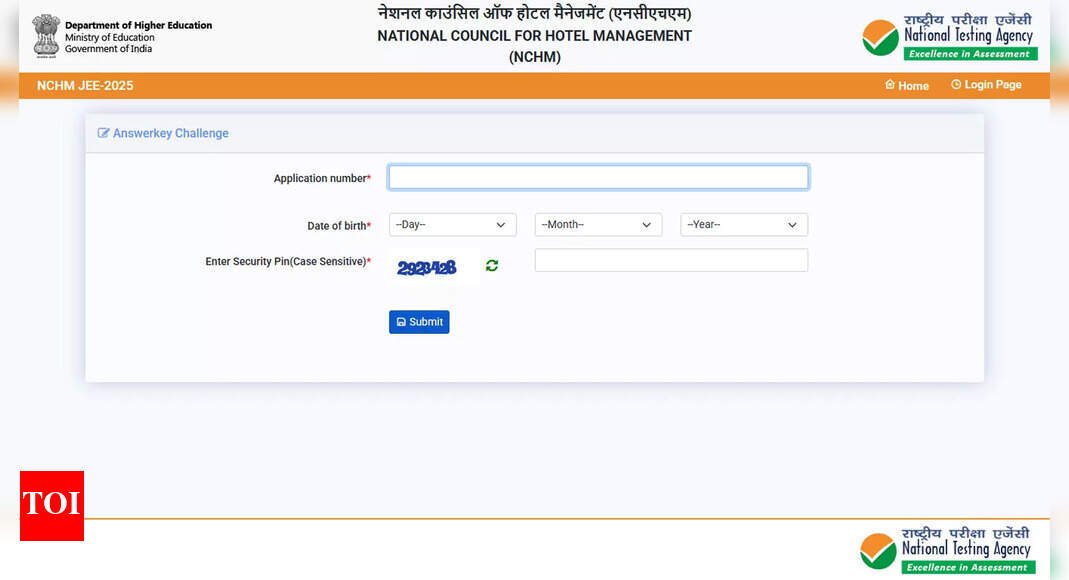Image resolution: width=1069 pixels, height=580 pixels.
Task: Open the Day dropdown for date of birth
Action: pyautogui.click(x=453, y=225)
